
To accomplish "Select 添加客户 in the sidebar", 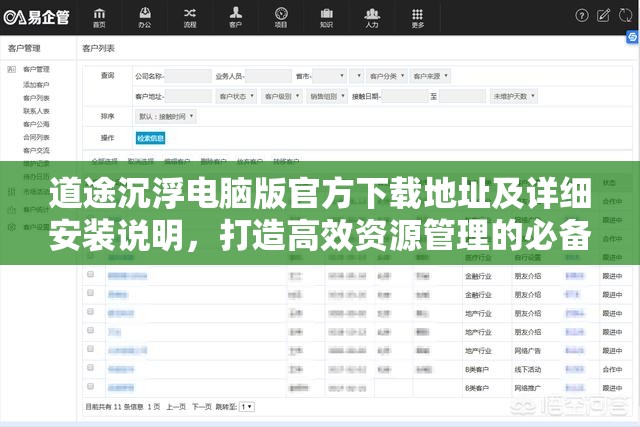I will point(36,85).
